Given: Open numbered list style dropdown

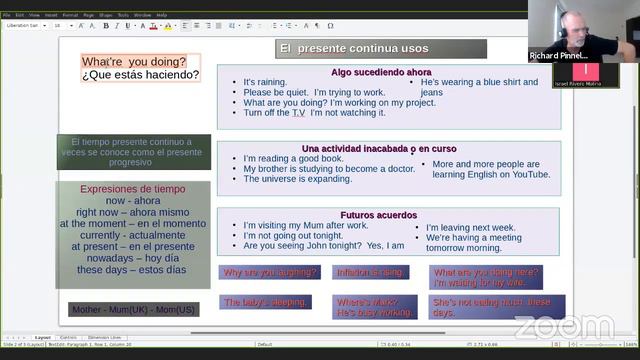Looking at the screenshot, I should point(296,26).
